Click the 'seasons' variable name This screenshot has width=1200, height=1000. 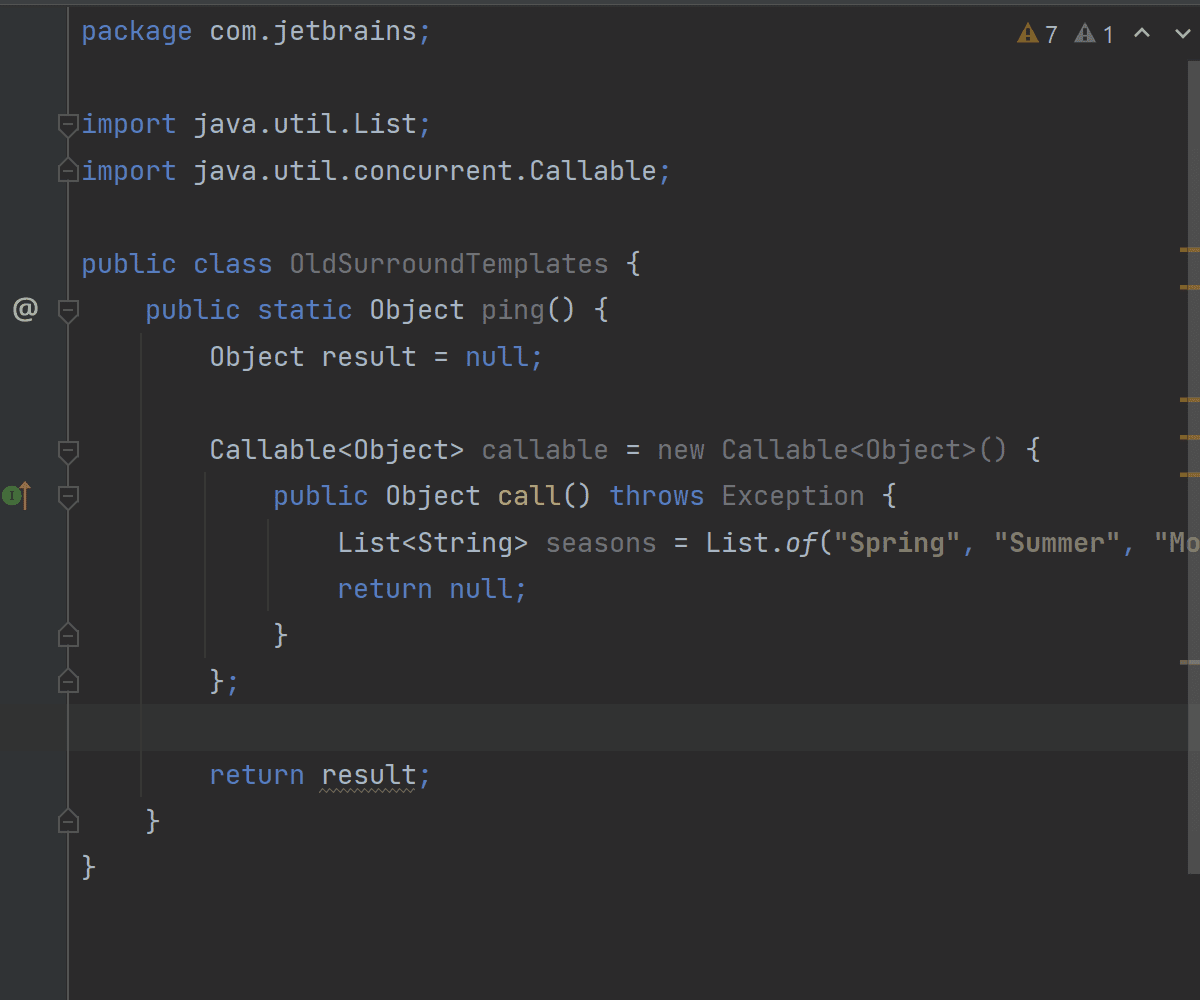pos(601,543)
